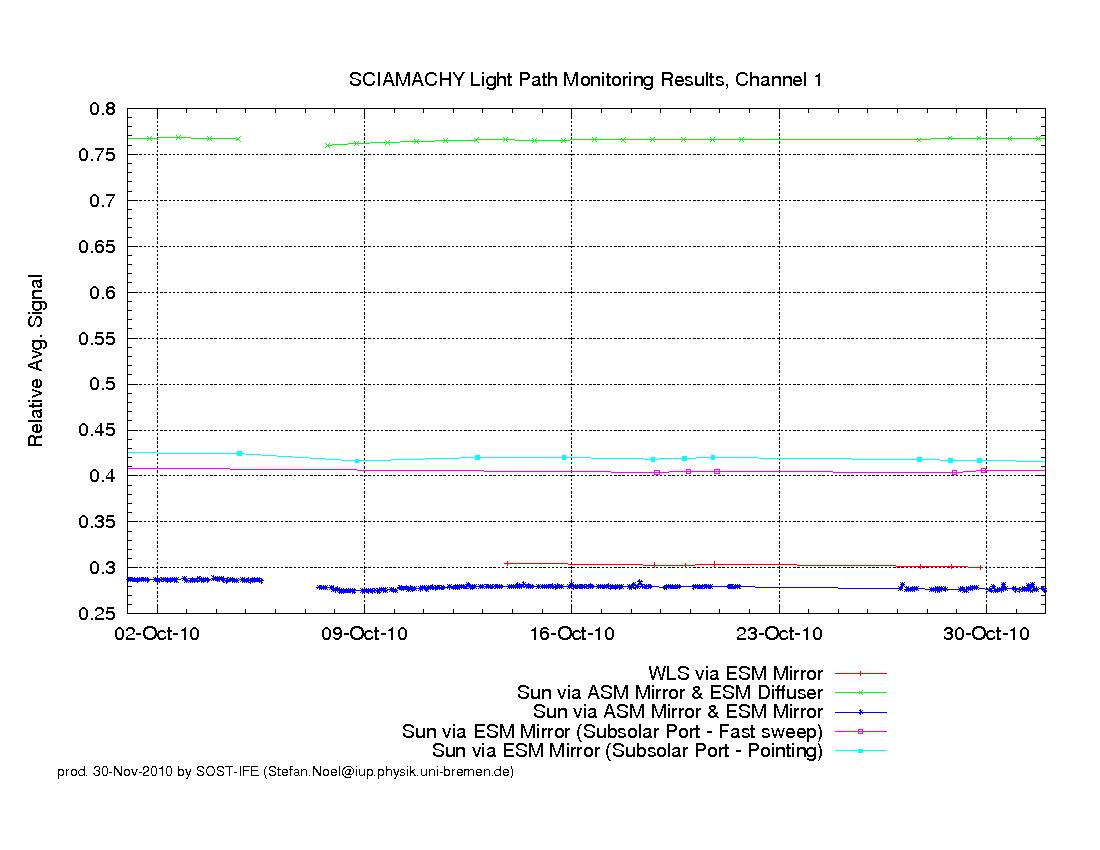Viewport: 1100px width, 850px height.
Task: Click the y-axis tick value 0.35
Action: 98,522
